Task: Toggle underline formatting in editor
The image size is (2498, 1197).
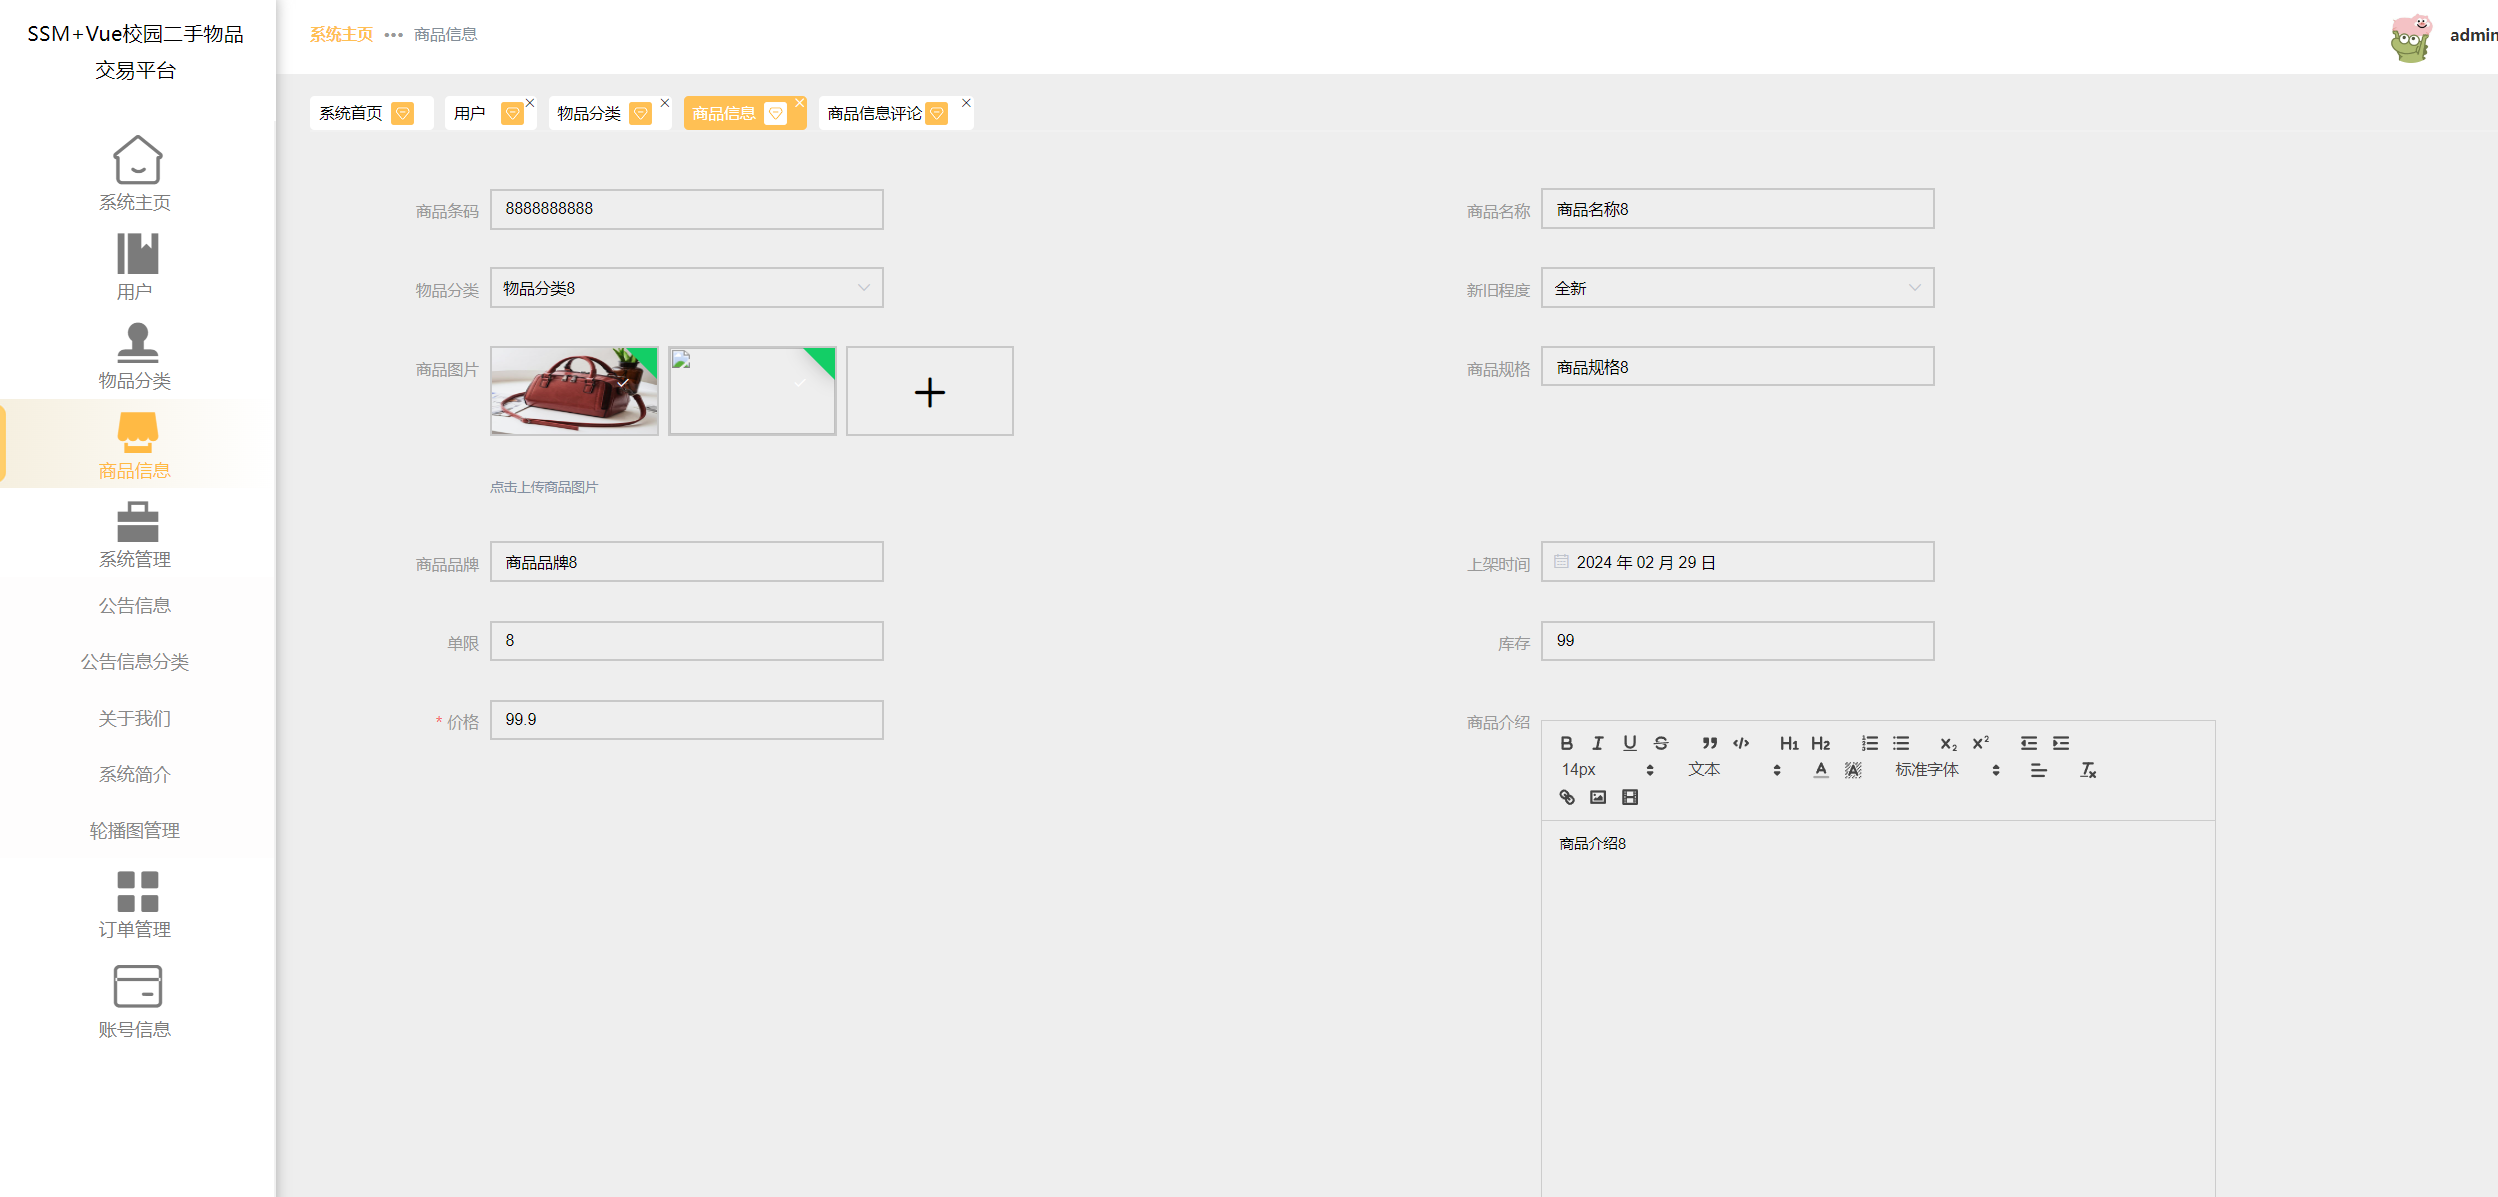Action: coord(1630,743)
